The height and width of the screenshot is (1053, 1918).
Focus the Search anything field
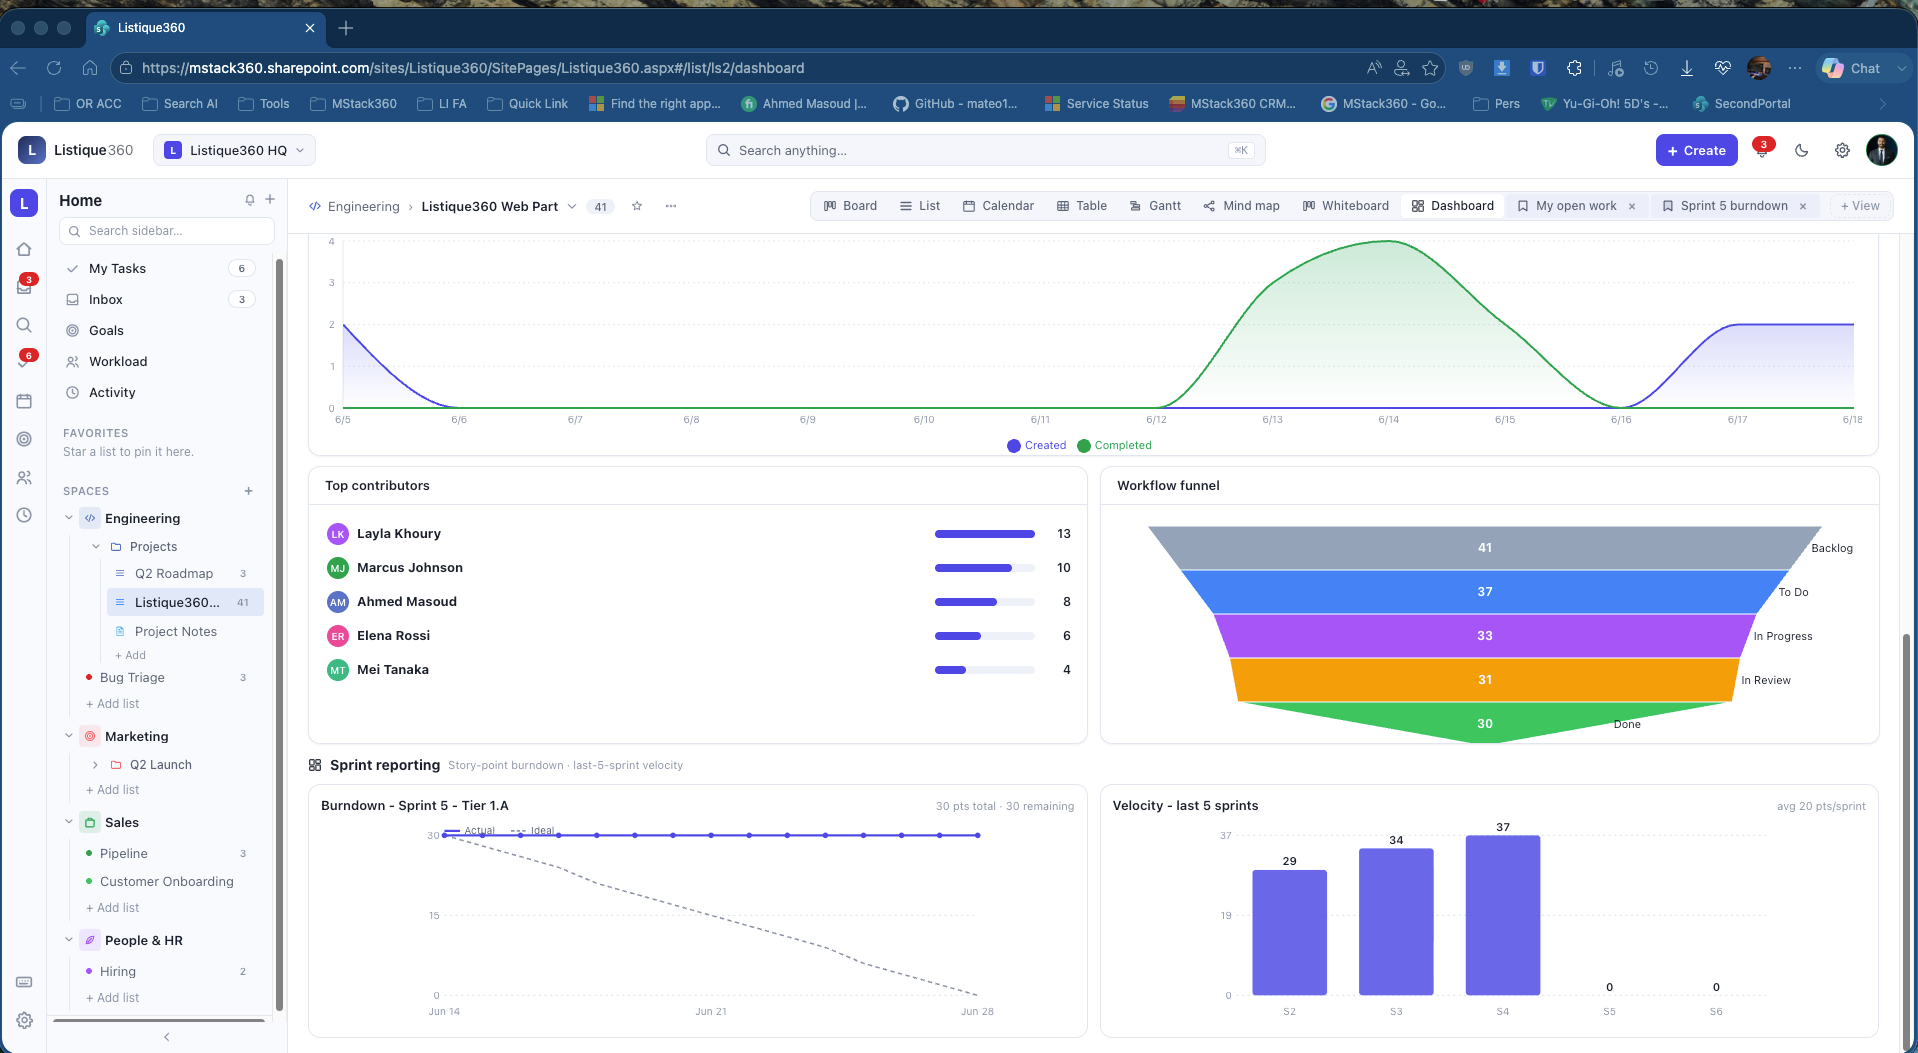tap(985, 150)
